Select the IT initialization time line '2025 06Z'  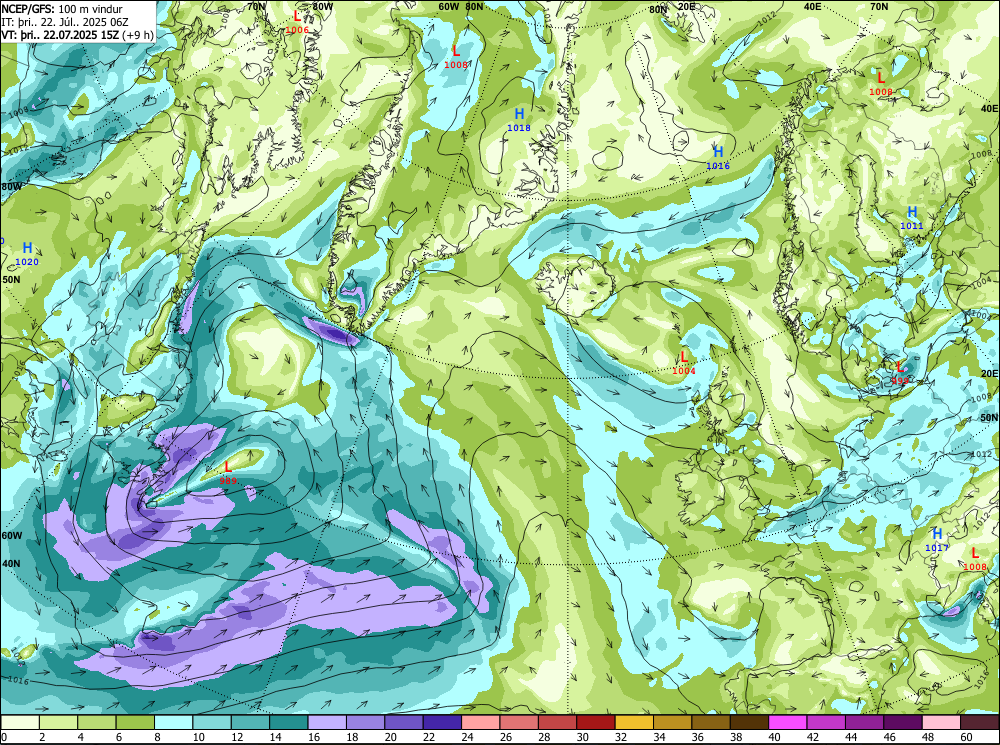tap(107, 22)
